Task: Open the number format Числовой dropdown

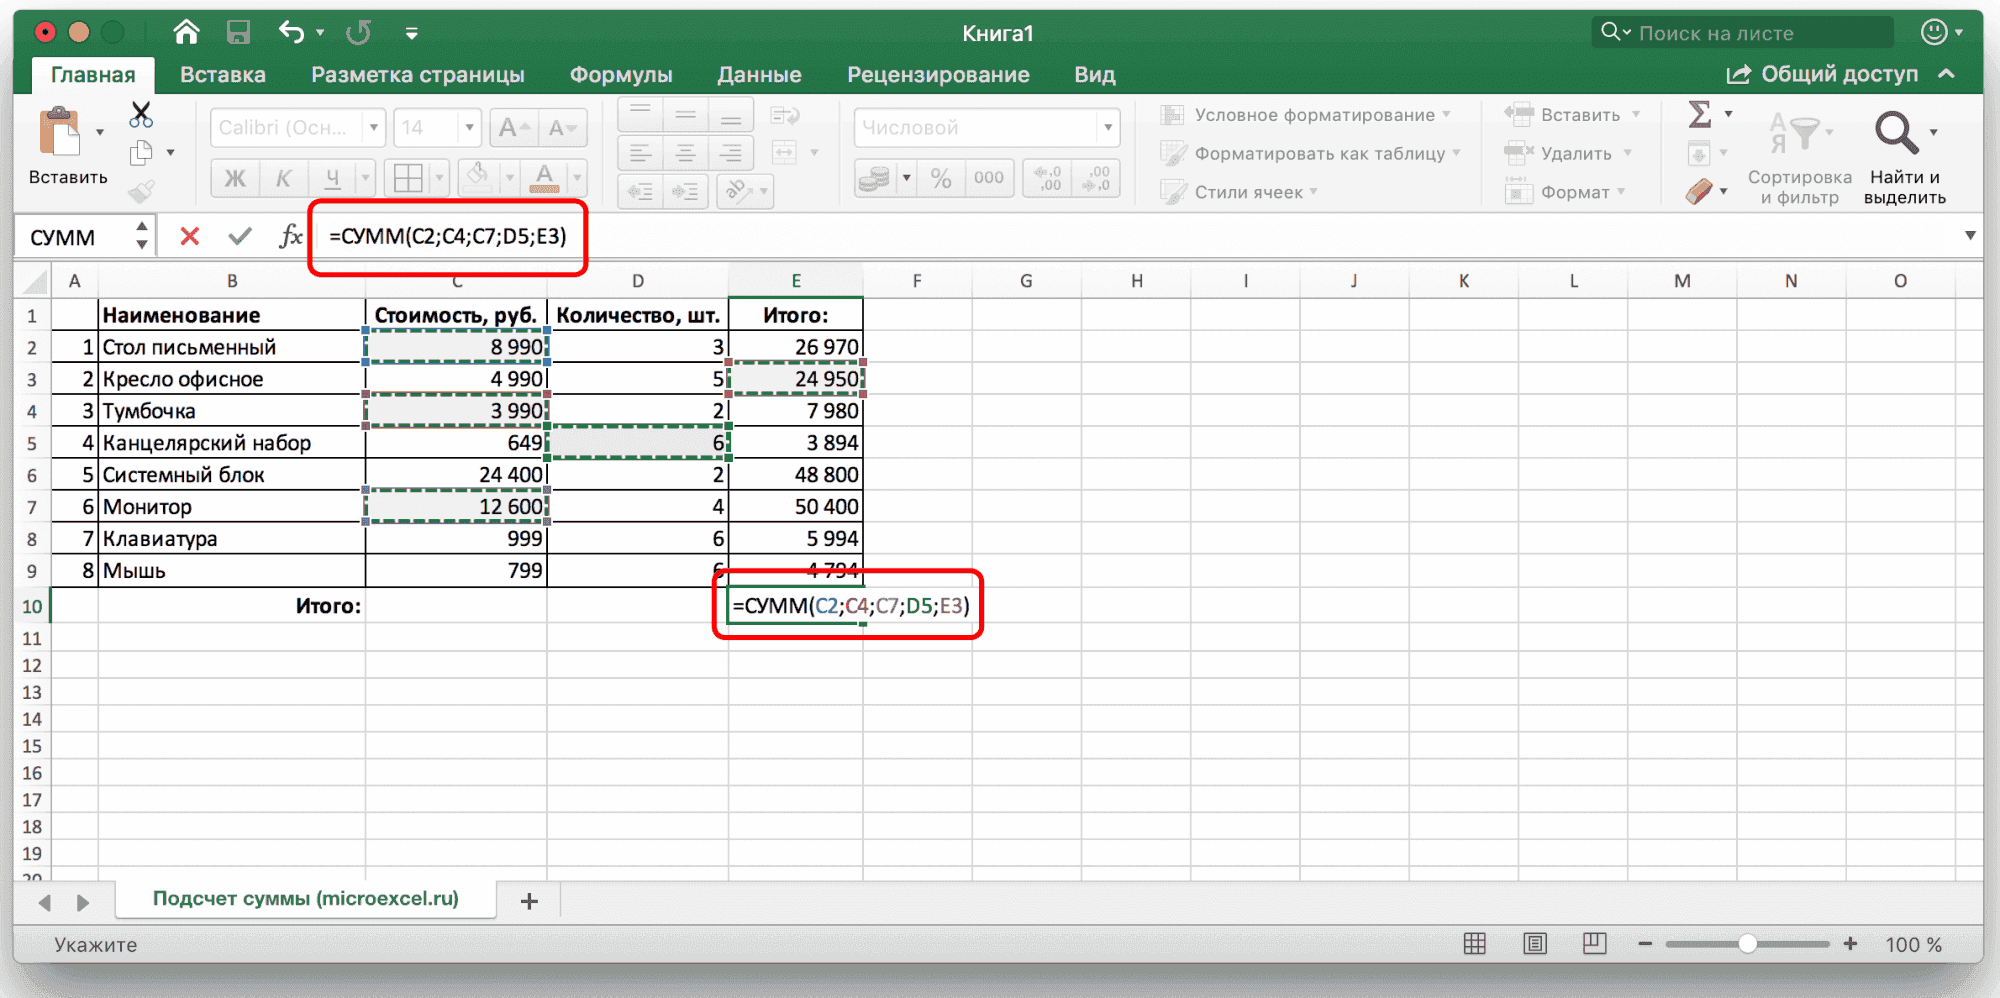Action: [x=1107, y=128]
